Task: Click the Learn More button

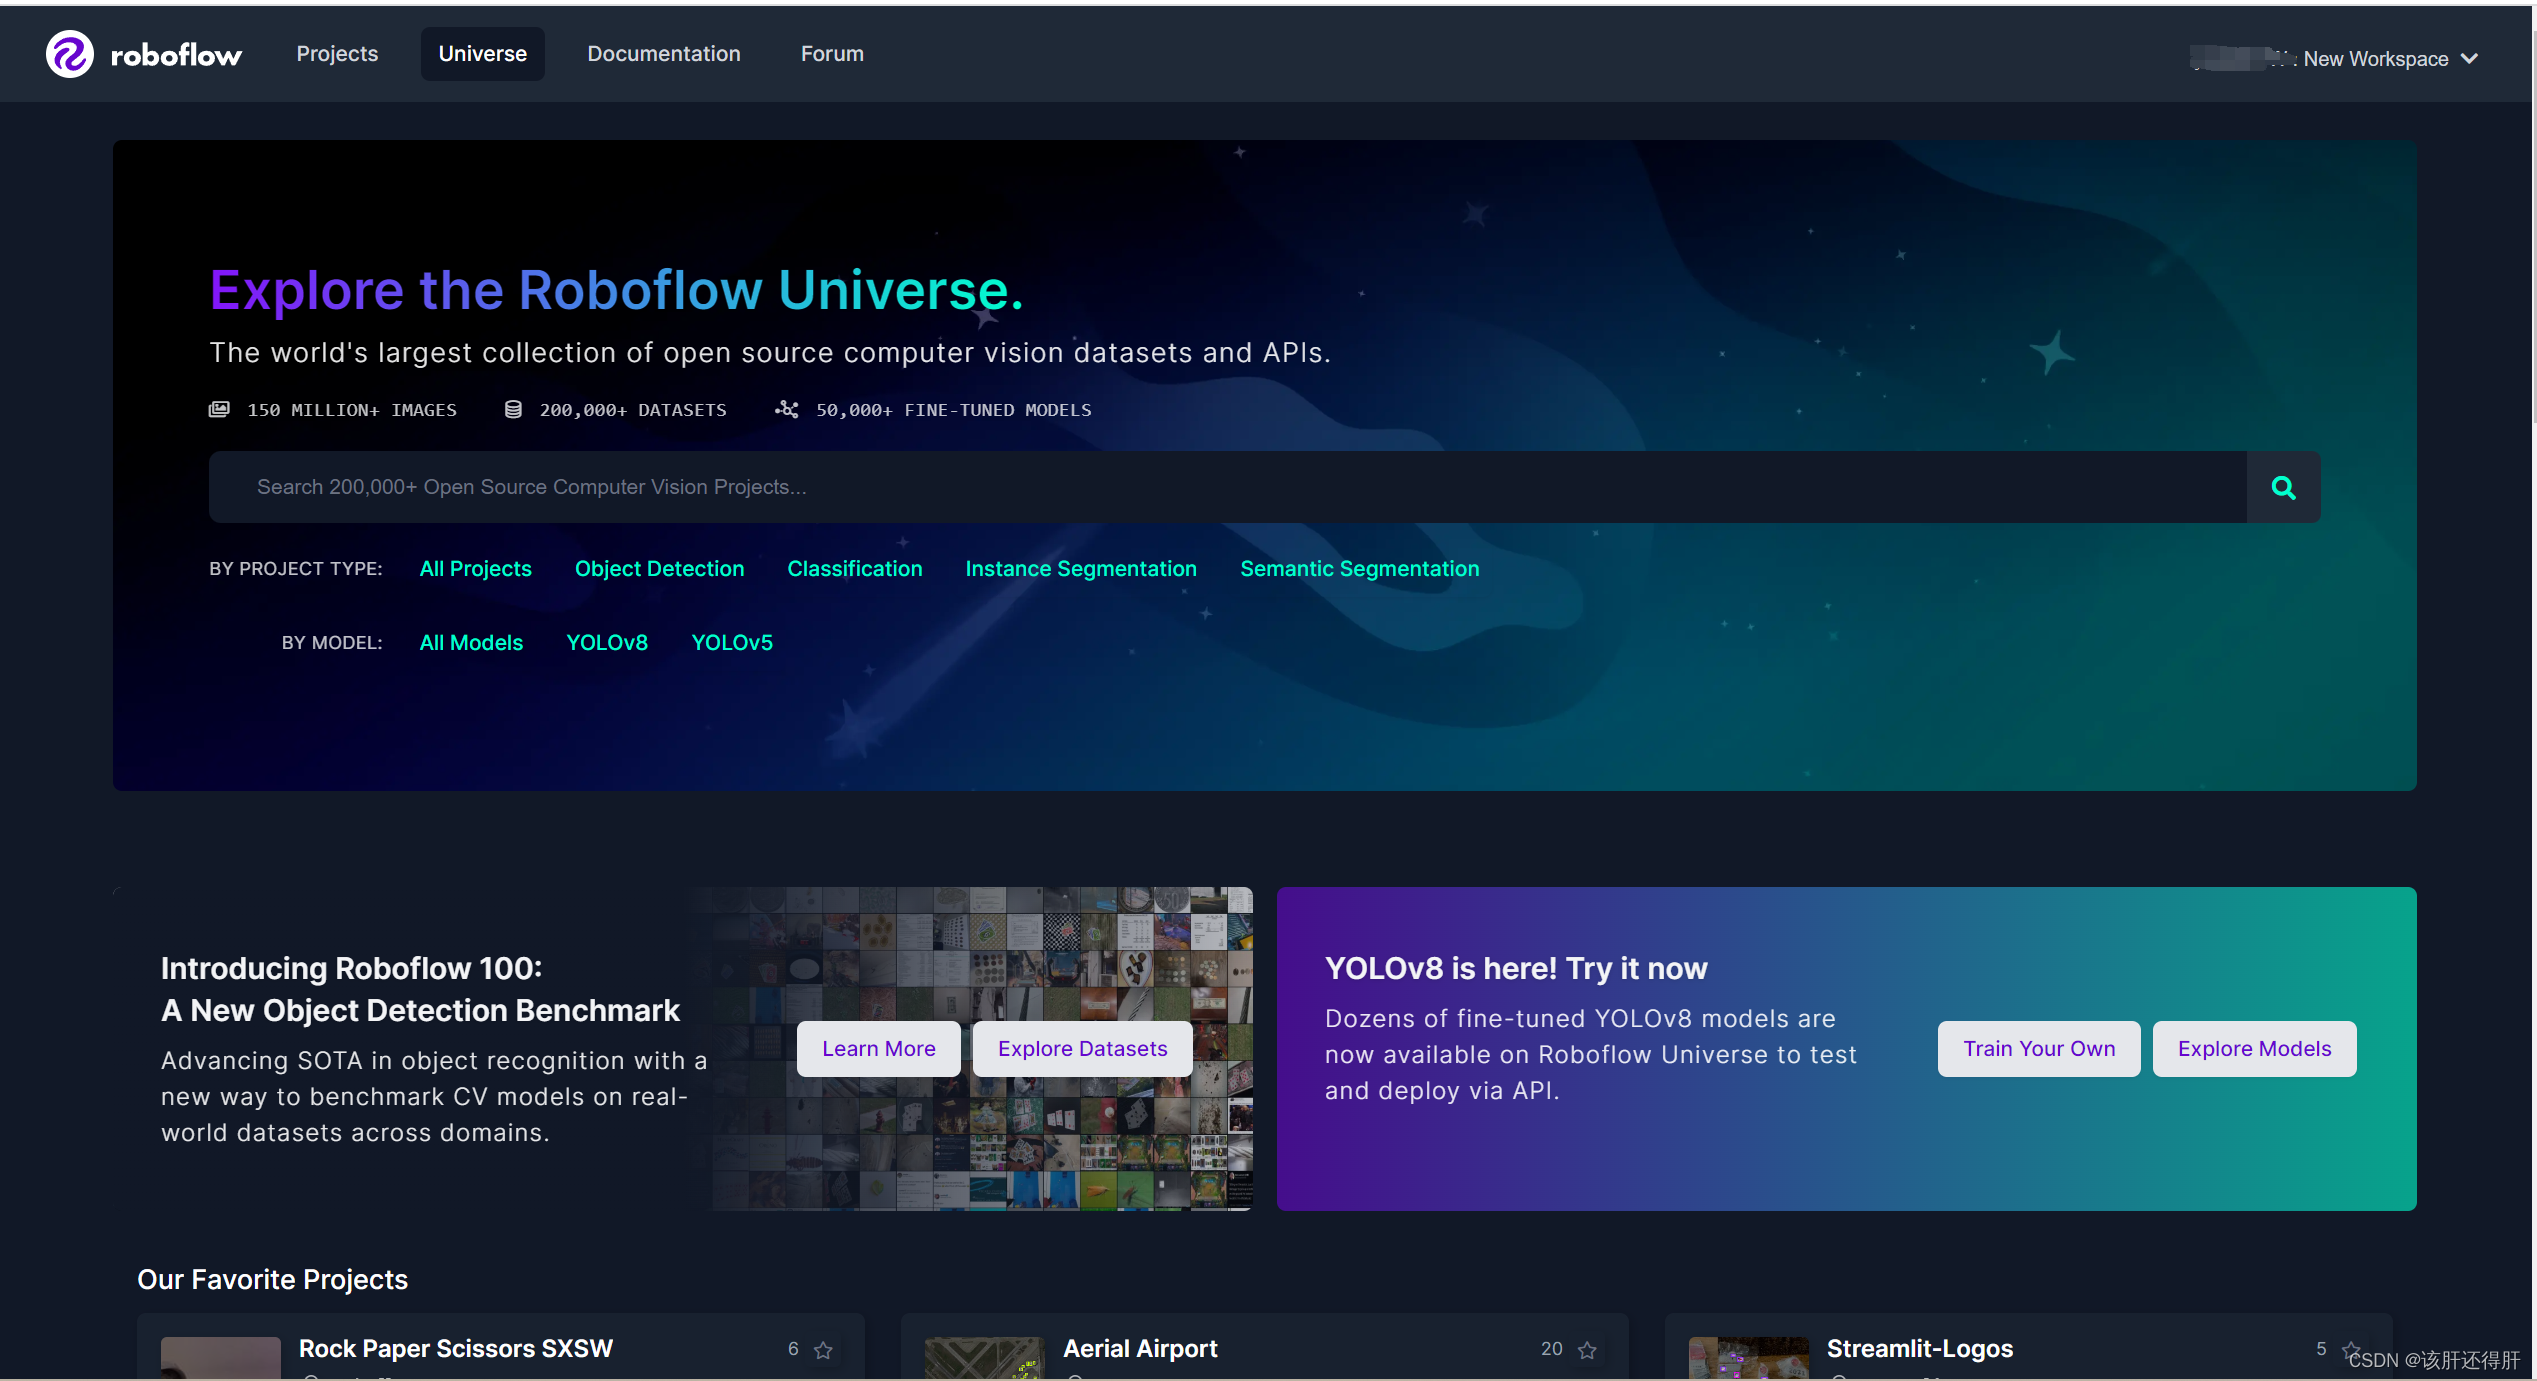Action: click(878, 1049)
